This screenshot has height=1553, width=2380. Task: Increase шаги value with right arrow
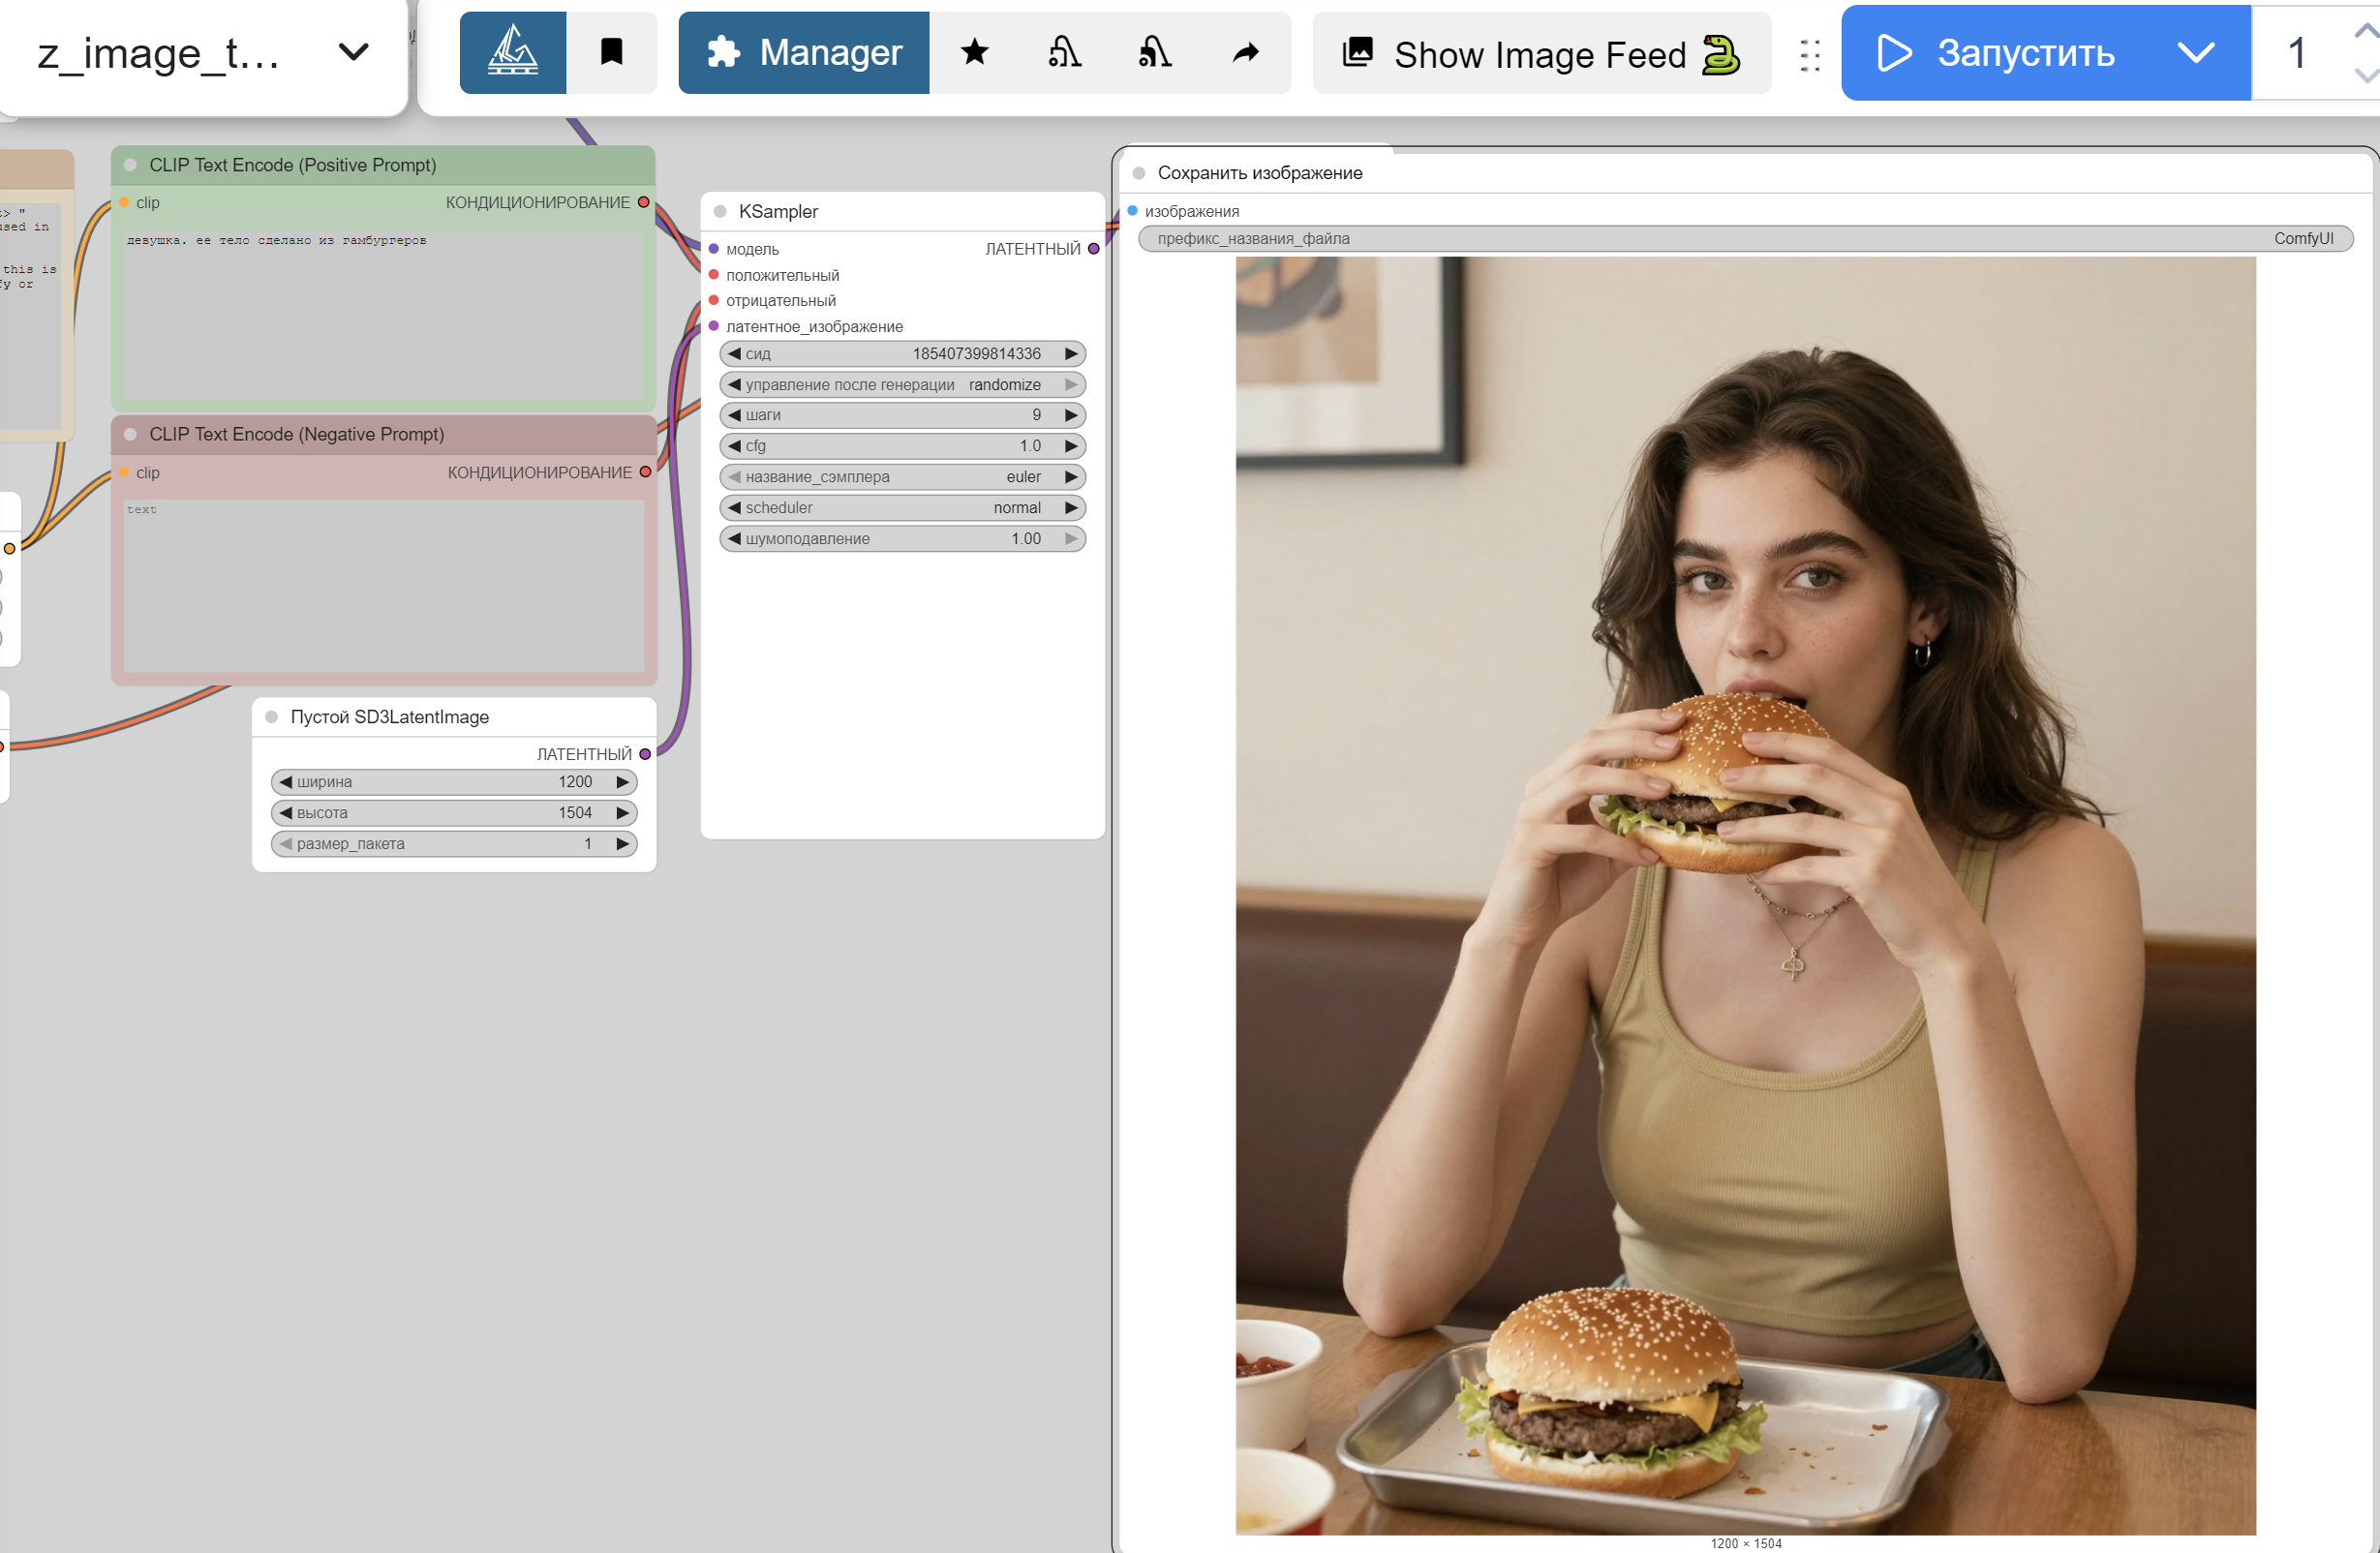pyautogui.click(x=1071, y=415)
